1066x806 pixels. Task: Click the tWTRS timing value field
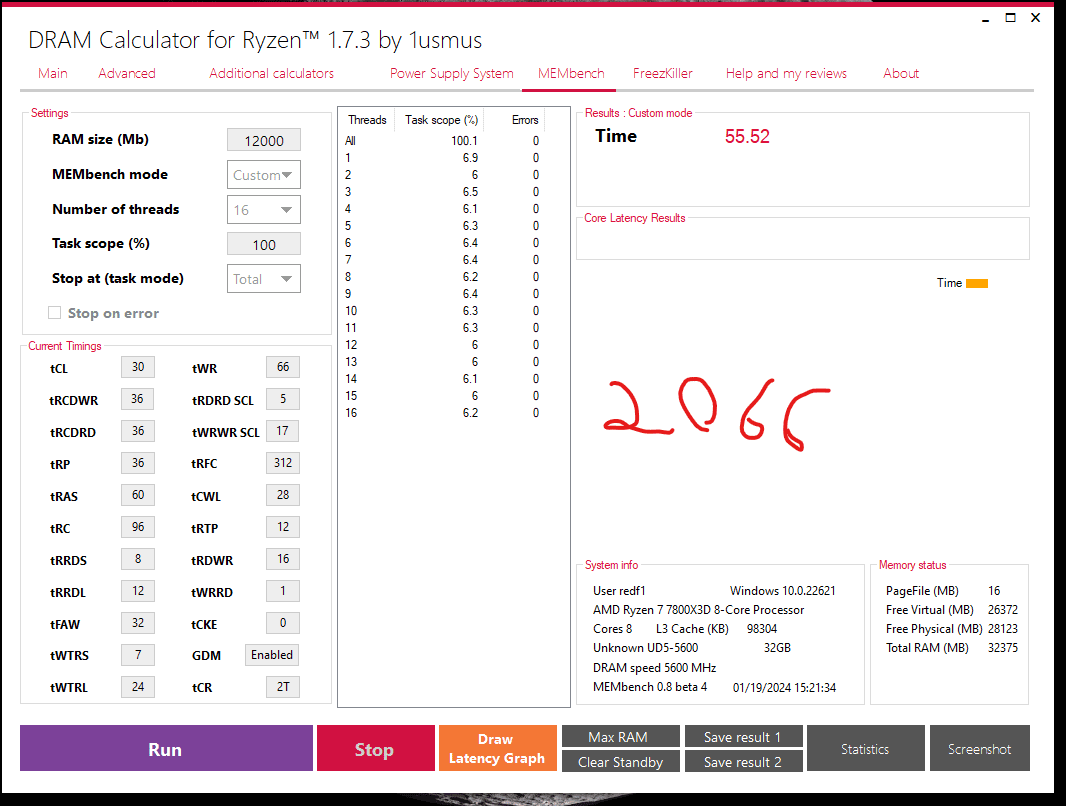[138, 654]
